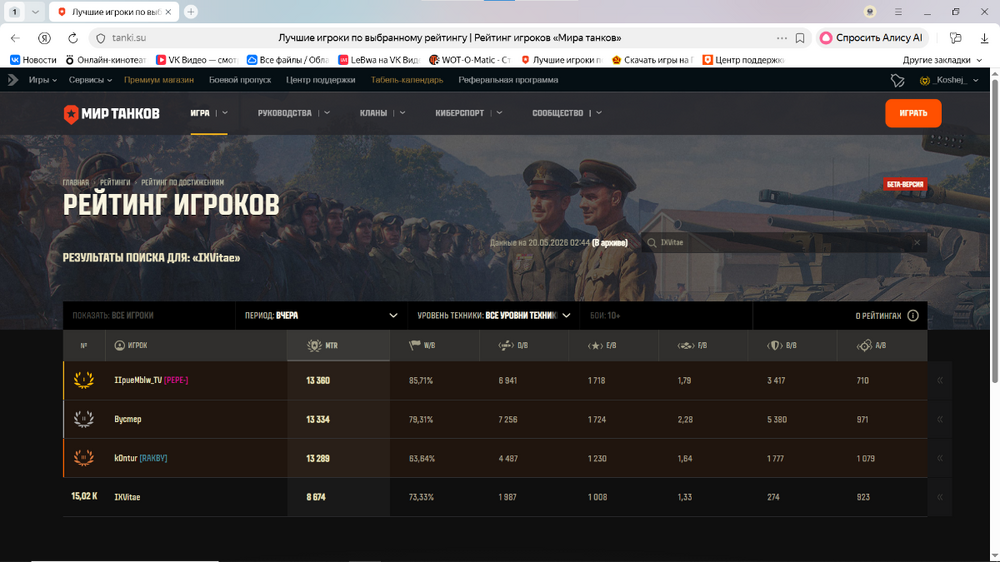Image resolution: width=1000 pixels, height=562 pixels.
Task: Open _Koshej_ account menu
Action: (949, 80)
